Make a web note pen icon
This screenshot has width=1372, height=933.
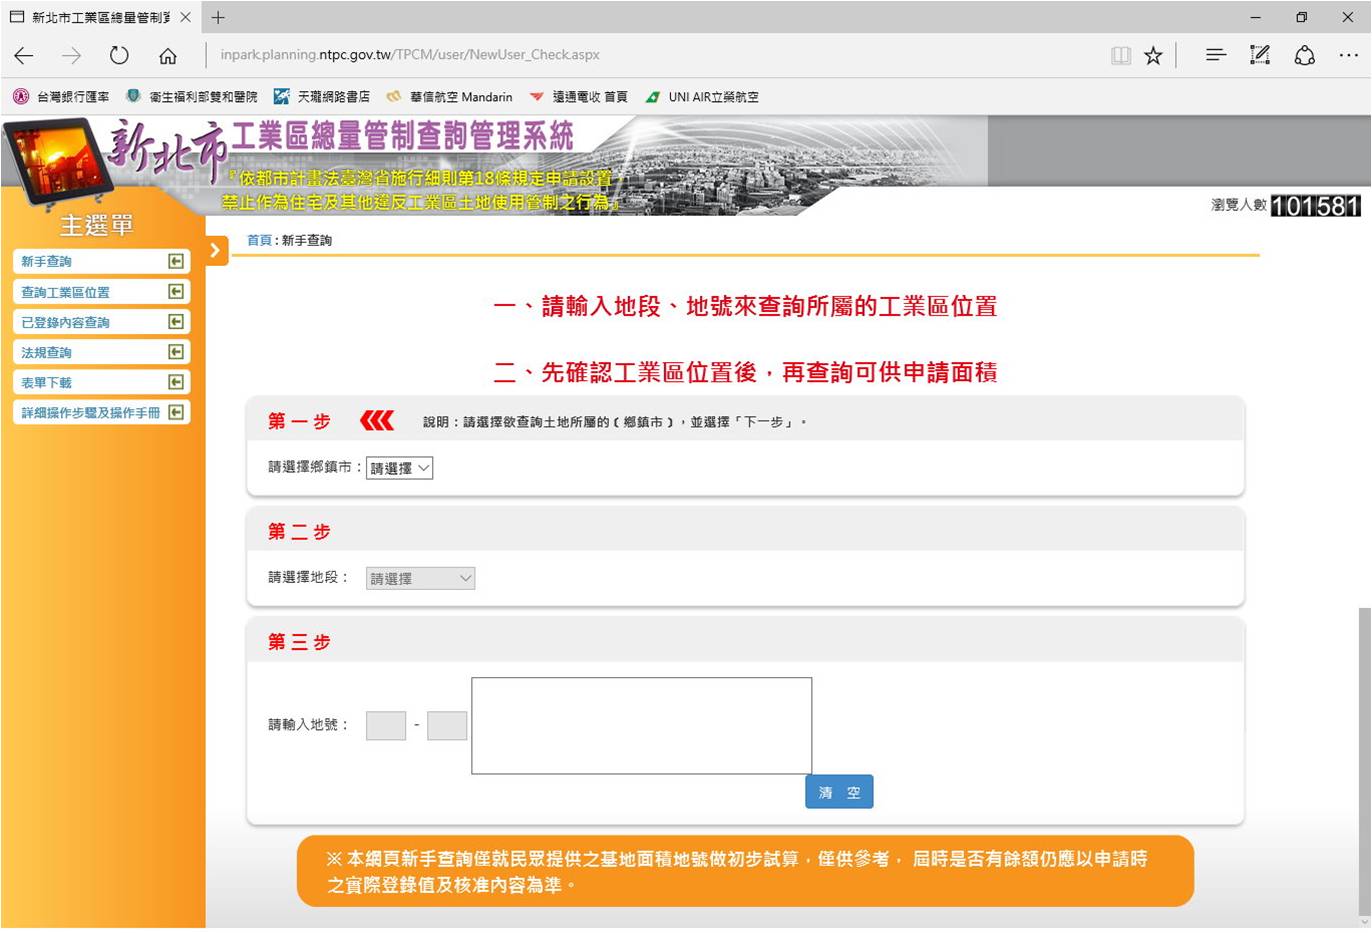point(1260,56)
